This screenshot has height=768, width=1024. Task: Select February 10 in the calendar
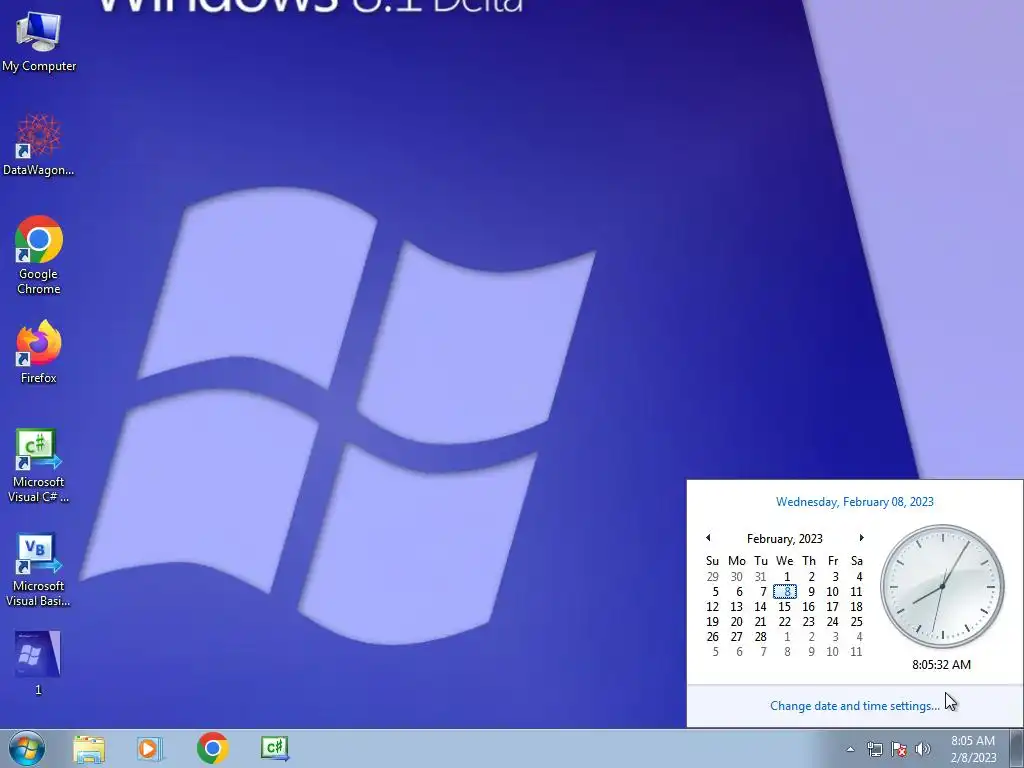[x=833, y=592]
